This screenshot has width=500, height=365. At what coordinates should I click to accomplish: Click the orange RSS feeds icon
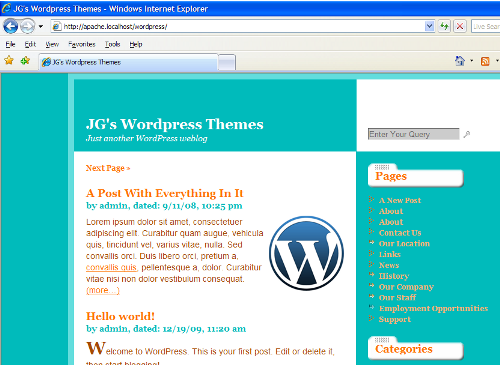pos(485,61)
